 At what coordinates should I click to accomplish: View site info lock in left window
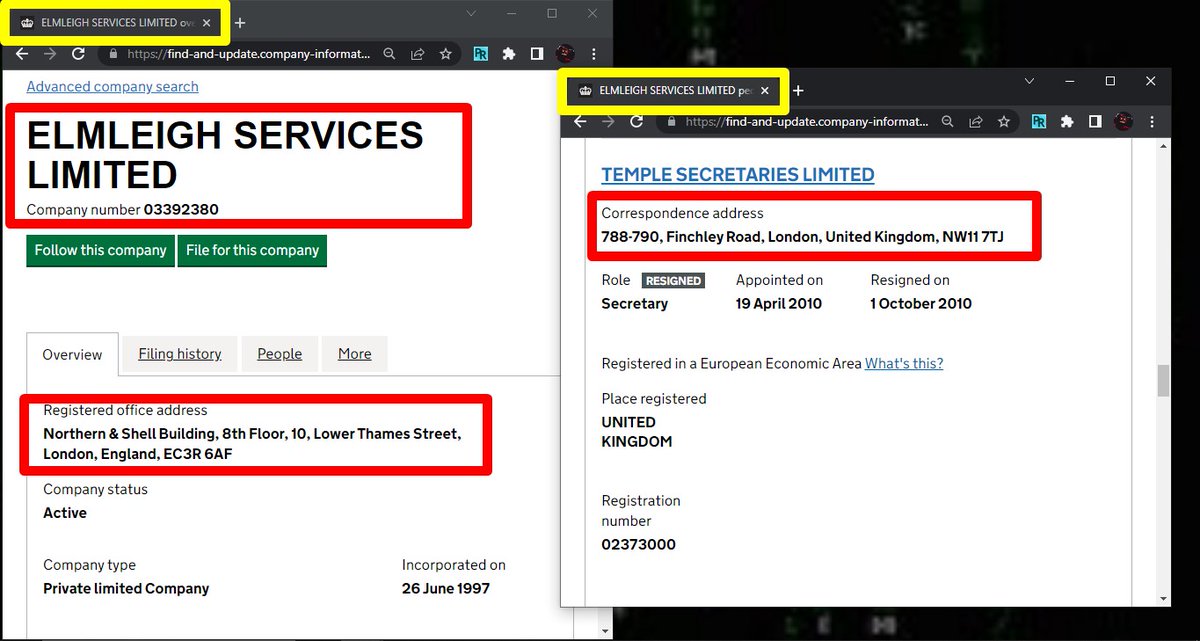coord(113,54)
